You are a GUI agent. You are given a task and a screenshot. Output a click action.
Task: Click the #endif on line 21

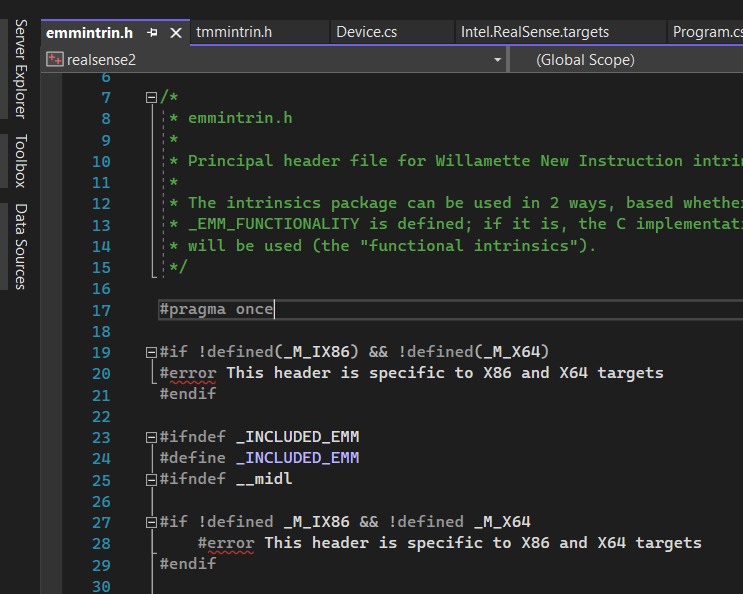[188, 394]
